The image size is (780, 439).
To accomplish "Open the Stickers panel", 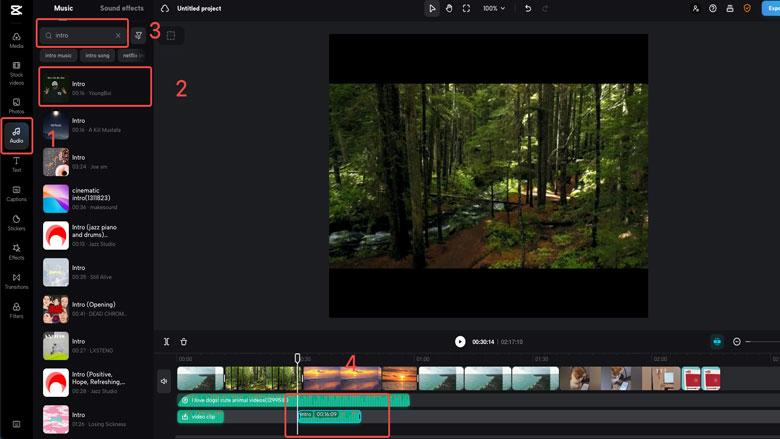I will 16,223.
